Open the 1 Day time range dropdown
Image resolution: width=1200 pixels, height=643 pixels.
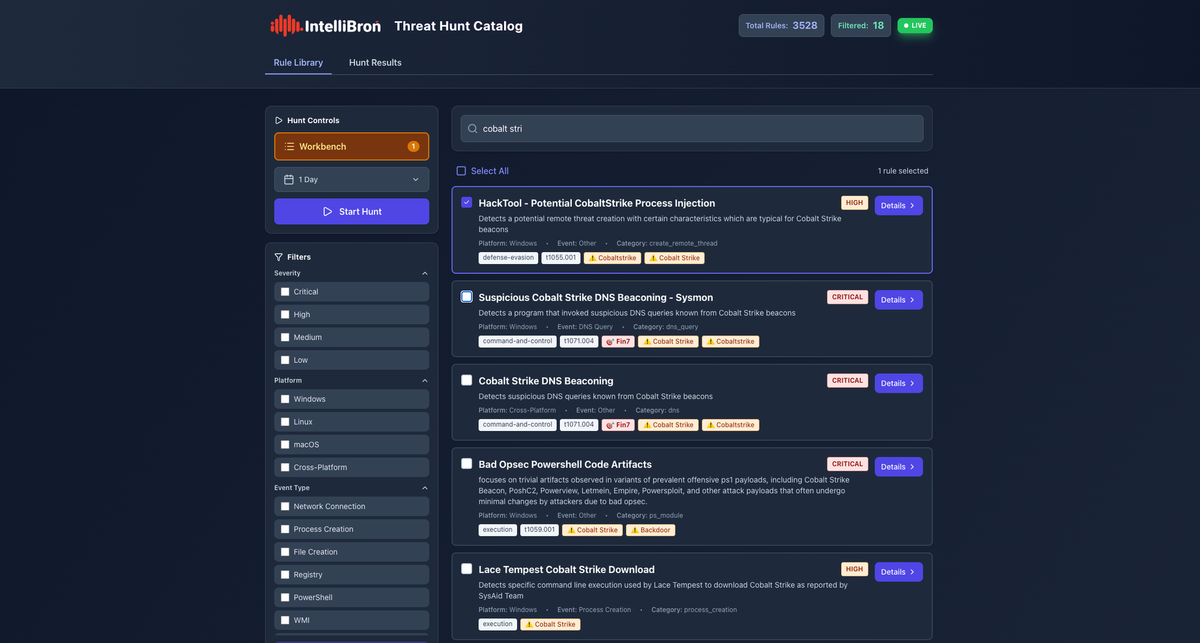351,180
